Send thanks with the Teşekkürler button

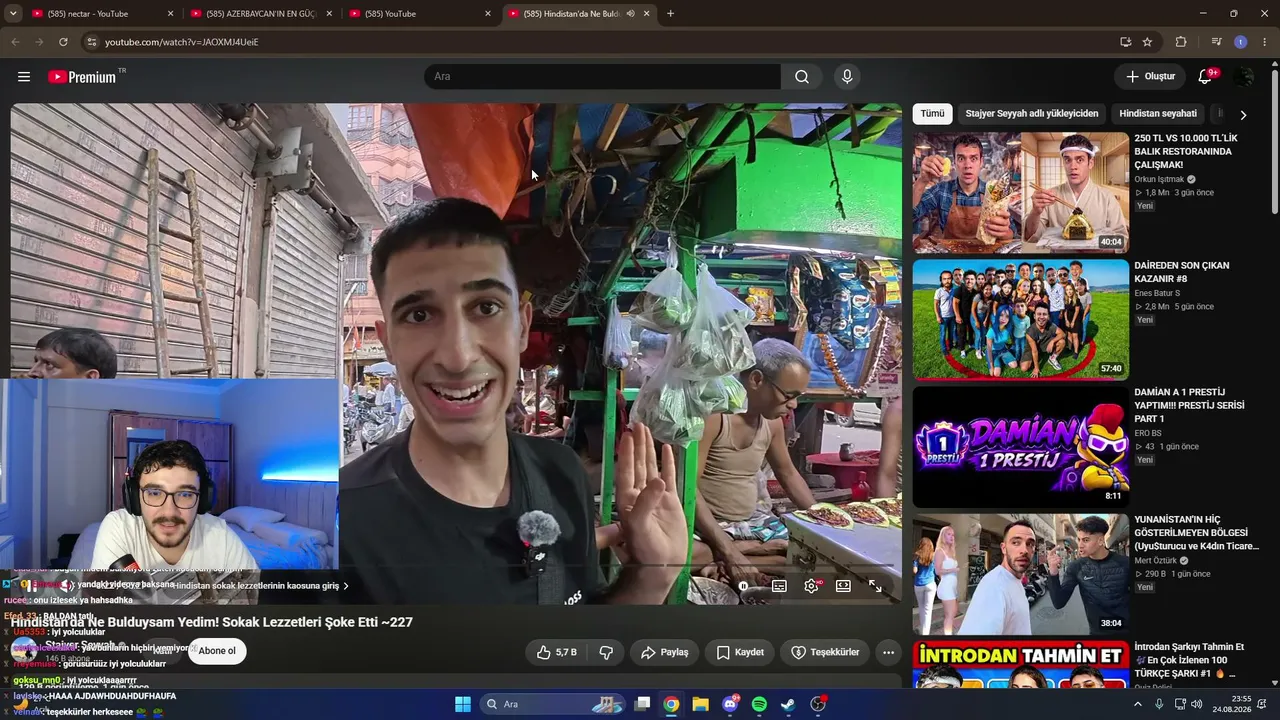825,652
